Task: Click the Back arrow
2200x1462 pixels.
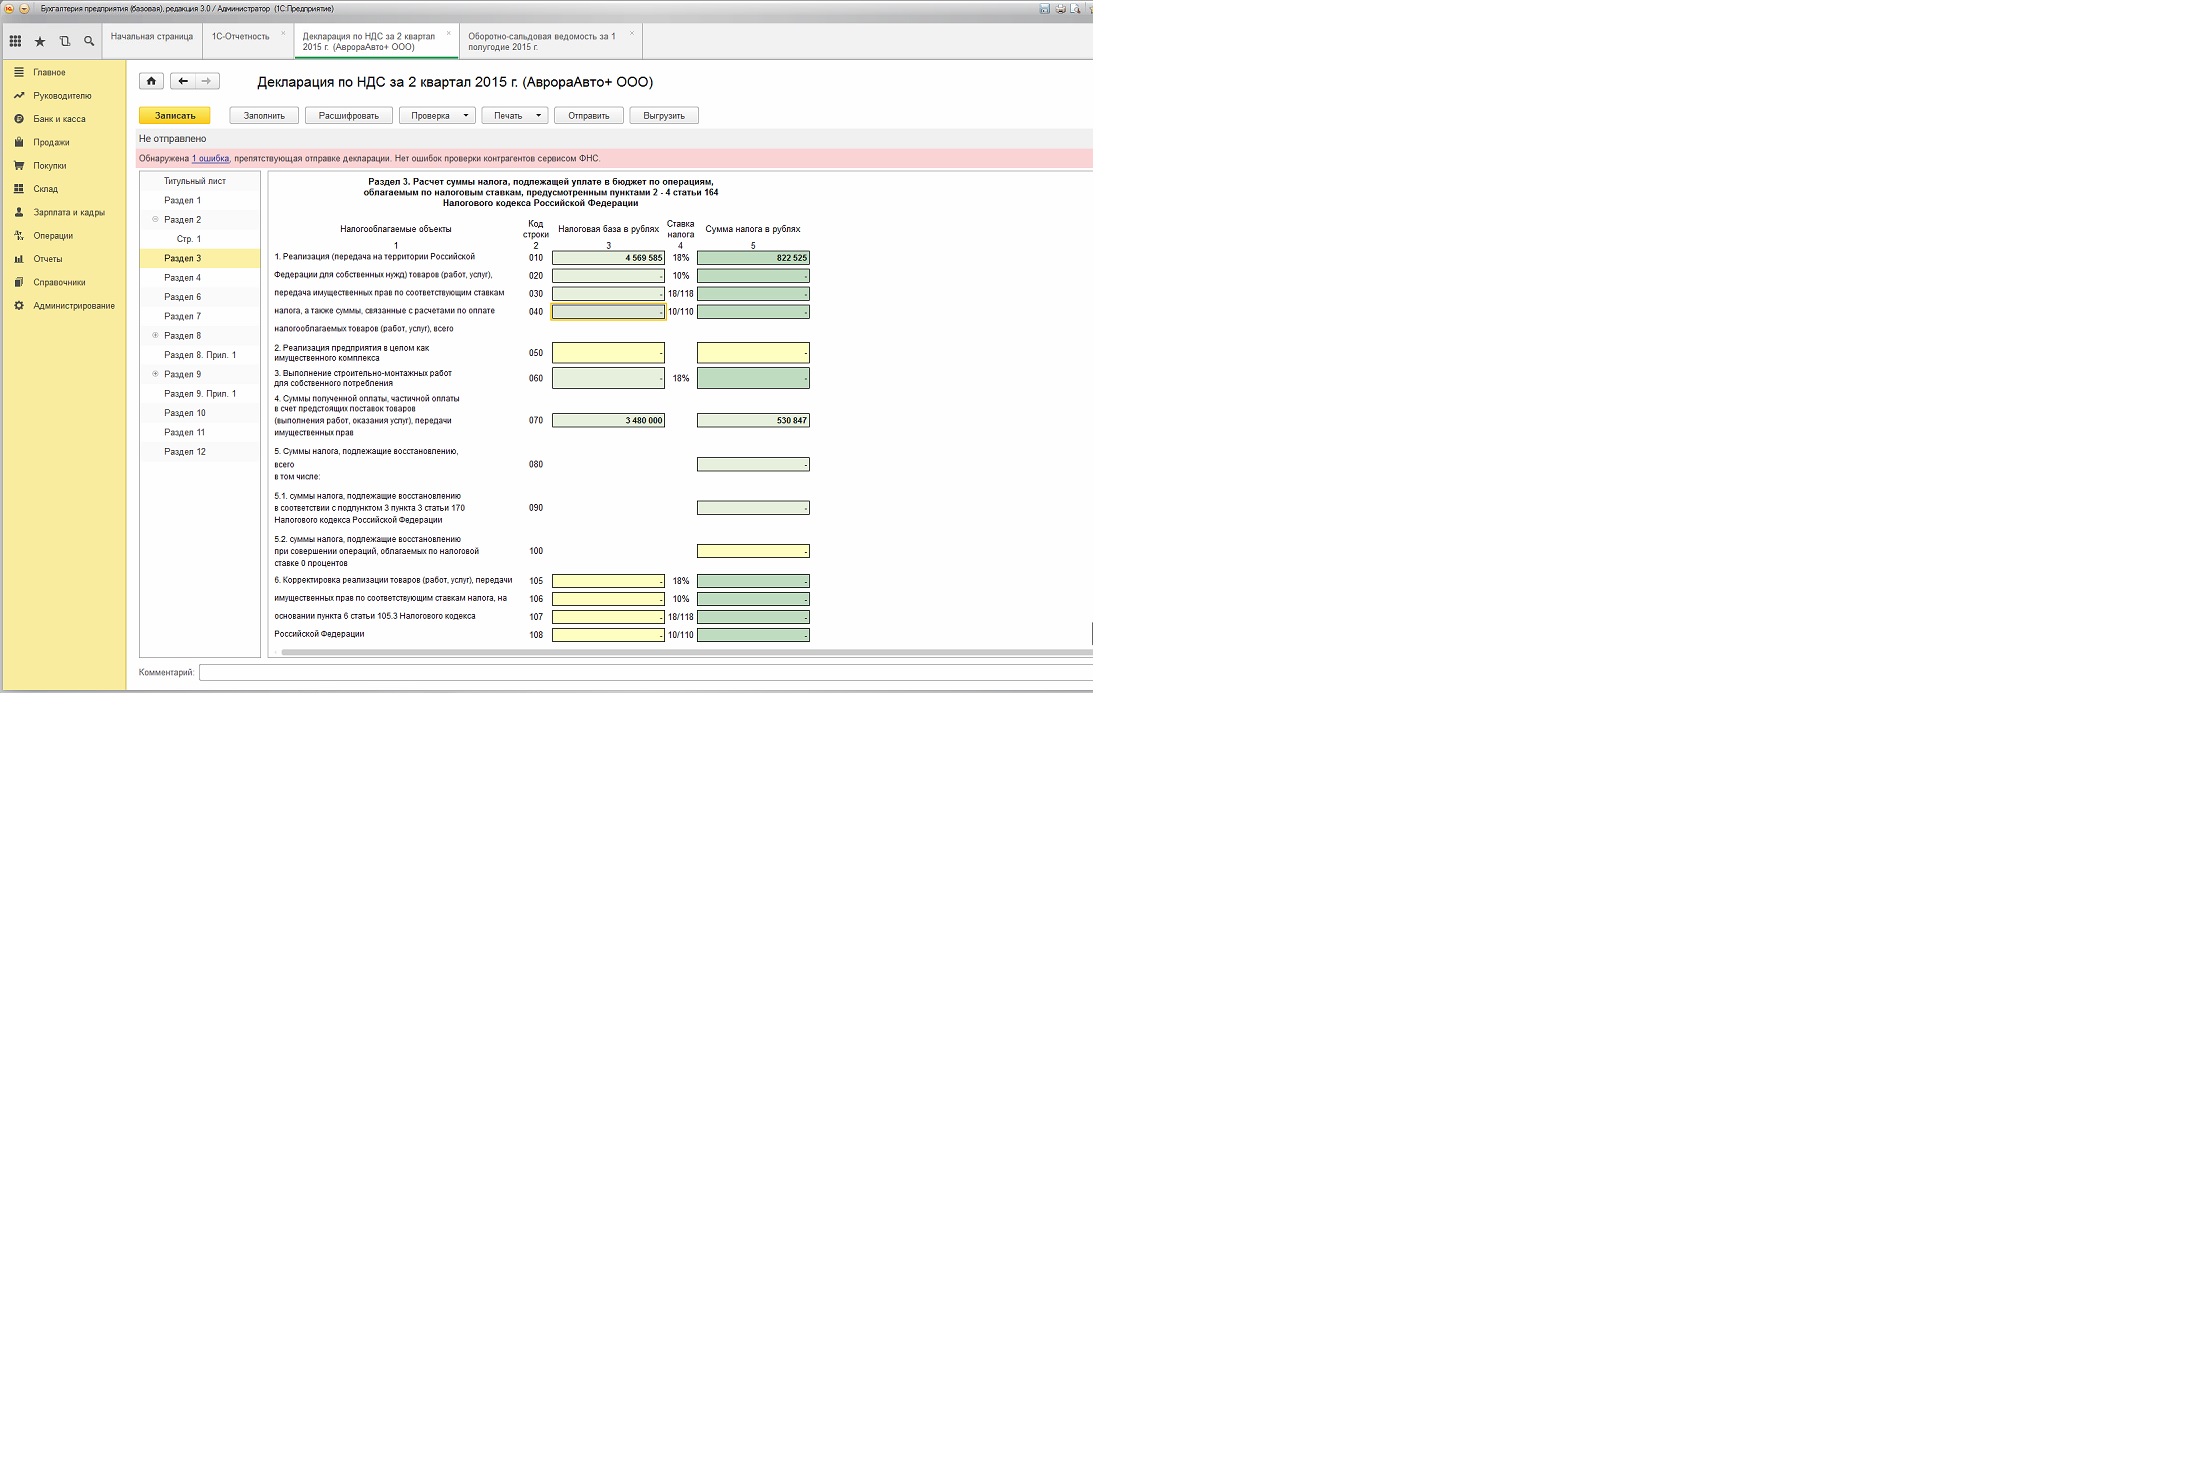Action: [183, 81]
